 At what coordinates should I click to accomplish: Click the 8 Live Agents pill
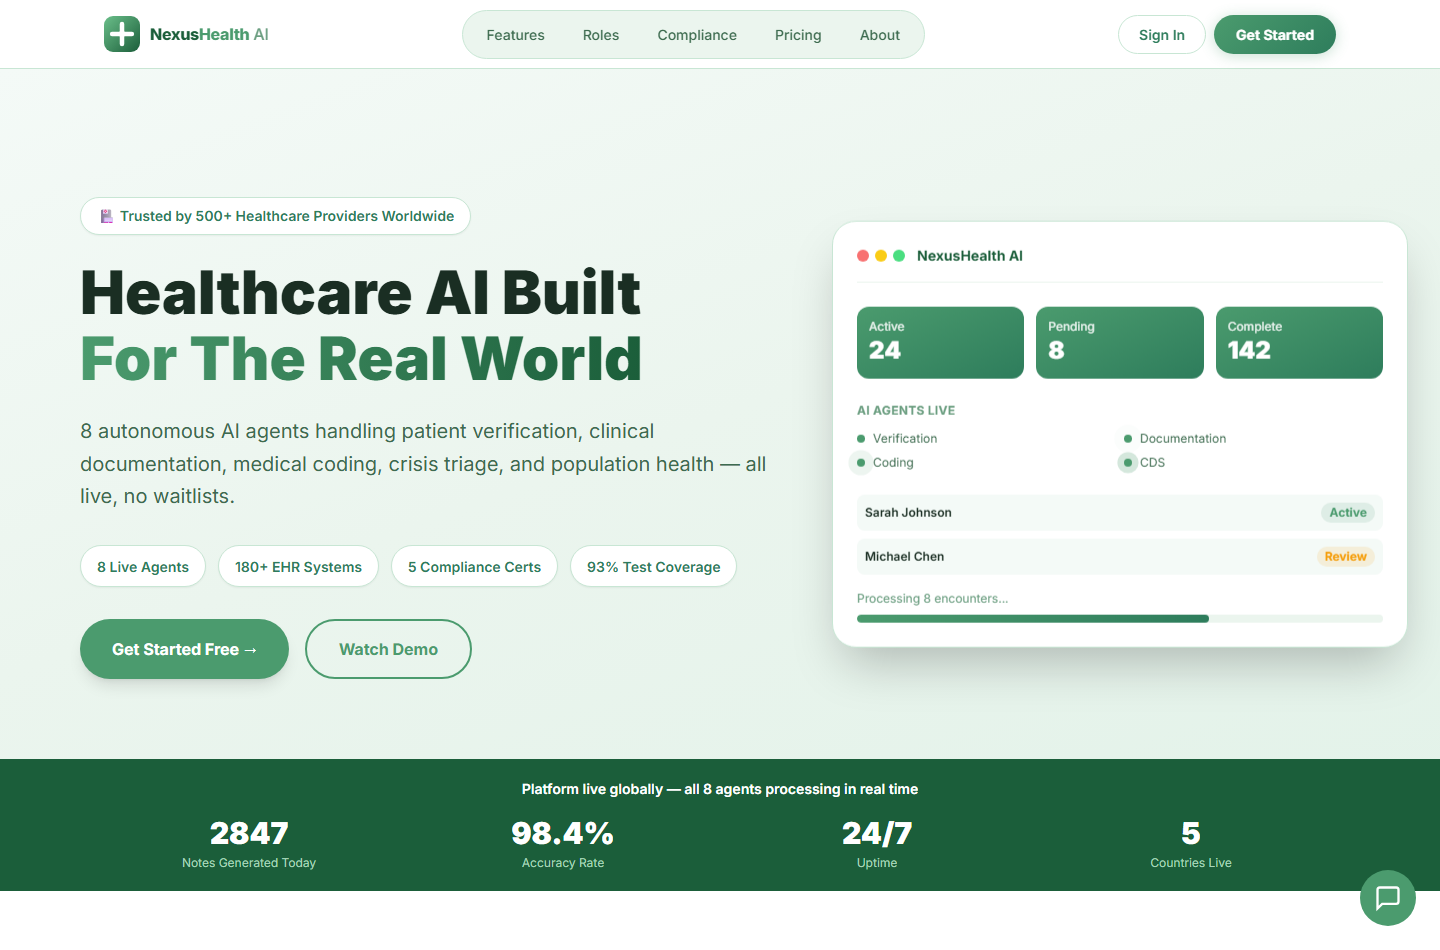143,567
